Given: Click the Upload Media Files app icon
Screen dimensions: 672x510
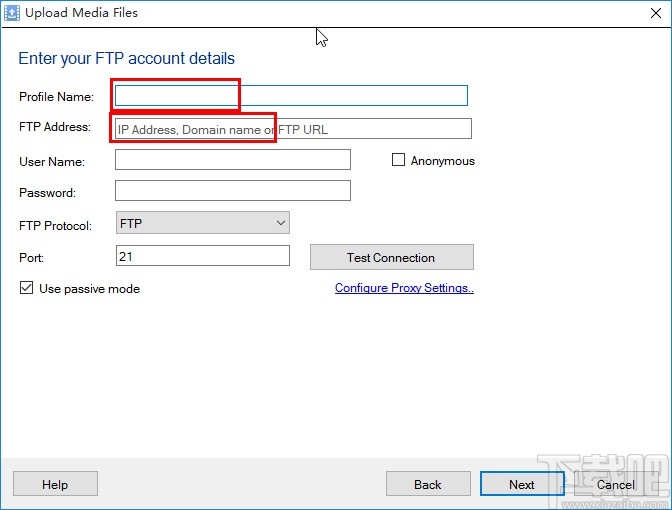Looking at the screenshot, I should coord(11,13).
